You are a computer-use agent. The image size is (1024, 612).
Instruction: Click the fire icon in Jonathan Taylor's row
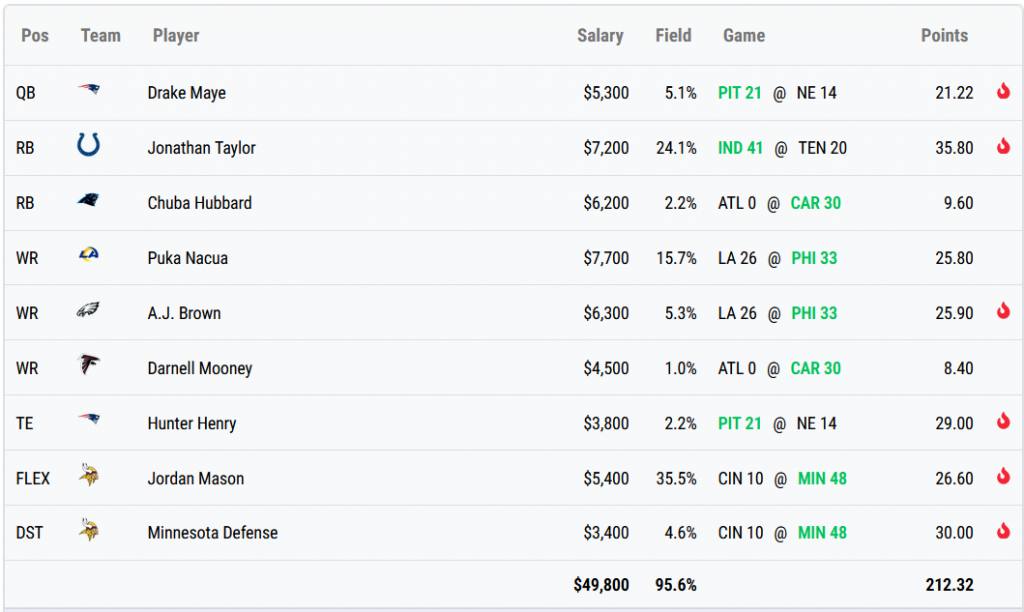point(1003,147)
